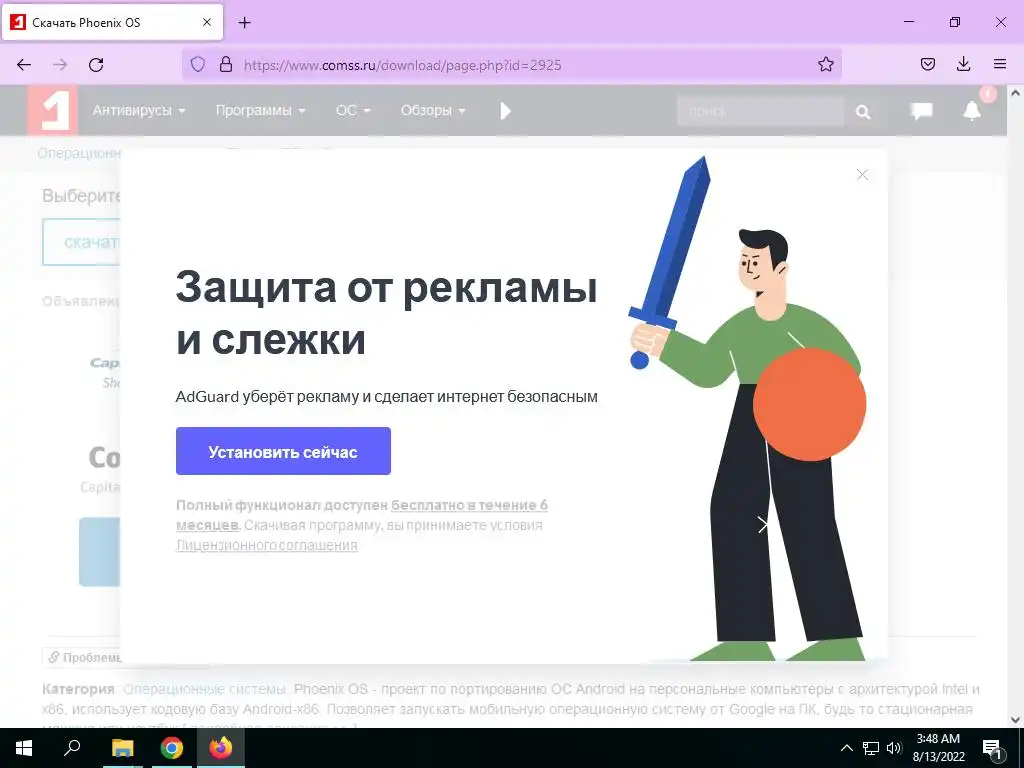Open the Windows Action Center notifications
This screenshot has width=1024, height=768.
(x=993, y=748)
